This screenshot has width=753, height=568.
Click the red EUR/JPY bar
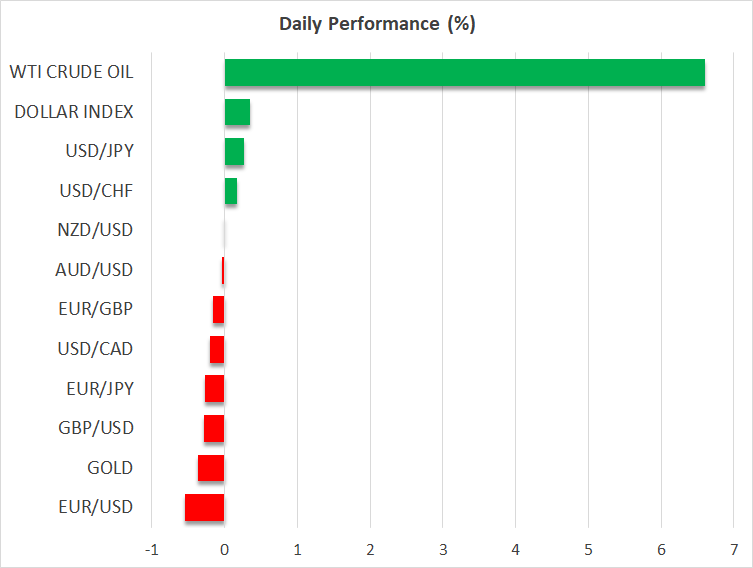215,389
